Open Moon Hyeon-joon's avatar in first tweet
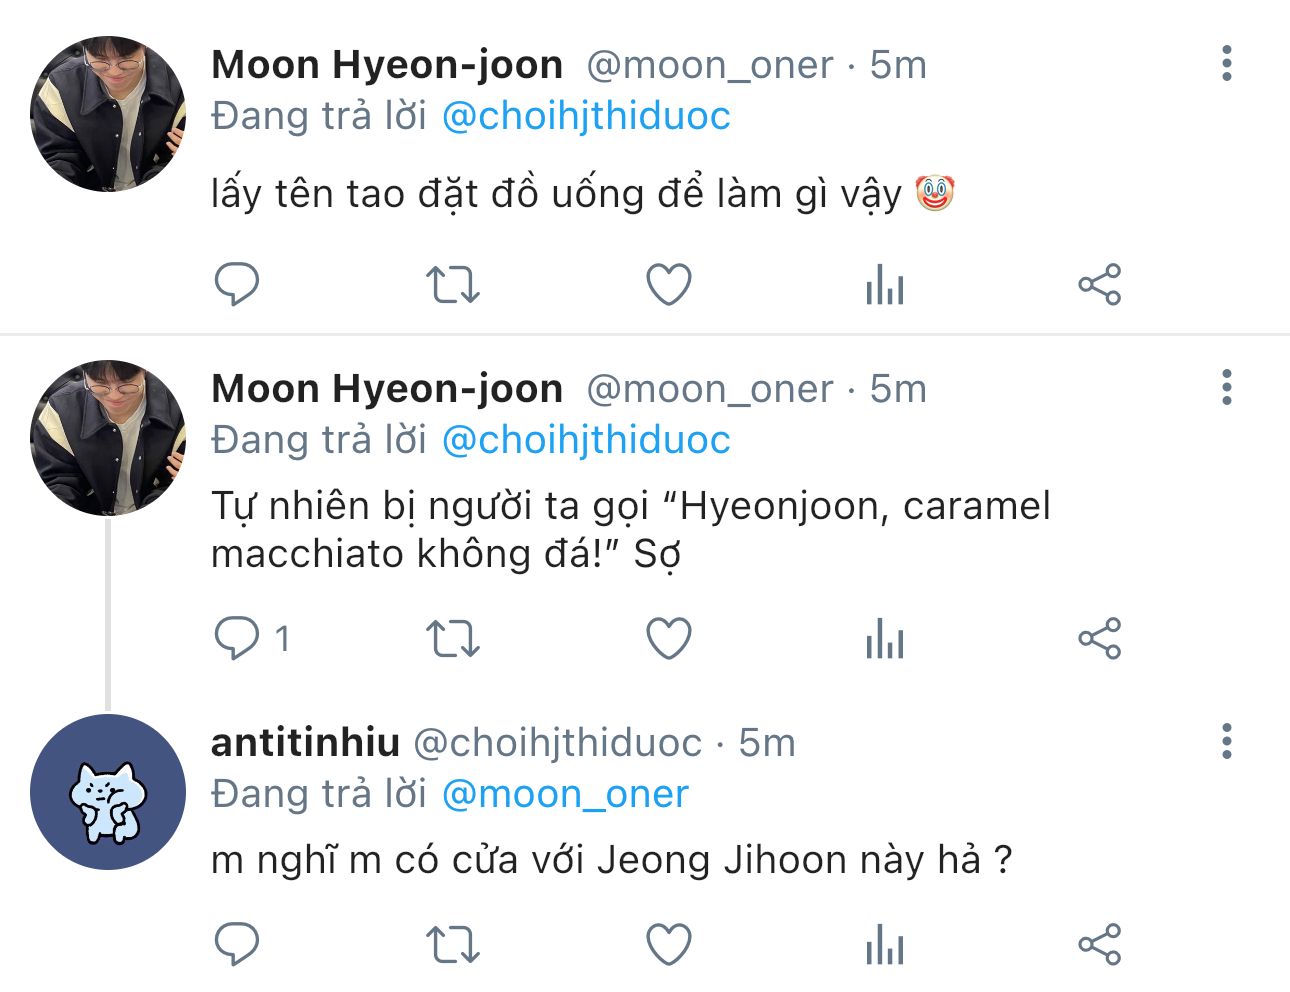The width and height of the screenshot is (1290, 992). click(x=108, y=114)
